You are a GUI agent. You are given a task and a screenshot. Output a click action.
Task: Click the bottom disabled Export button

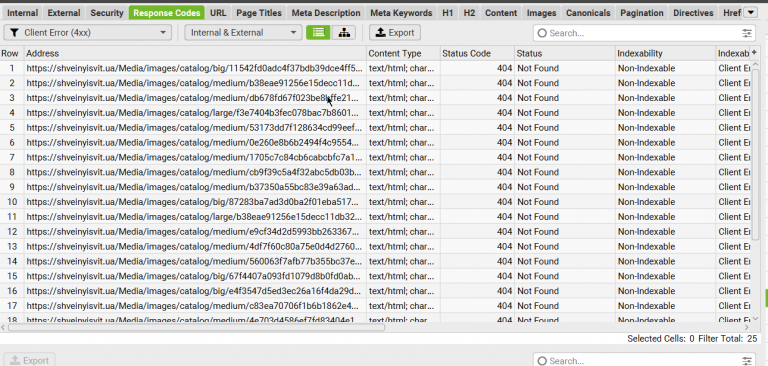coord(29,360)
